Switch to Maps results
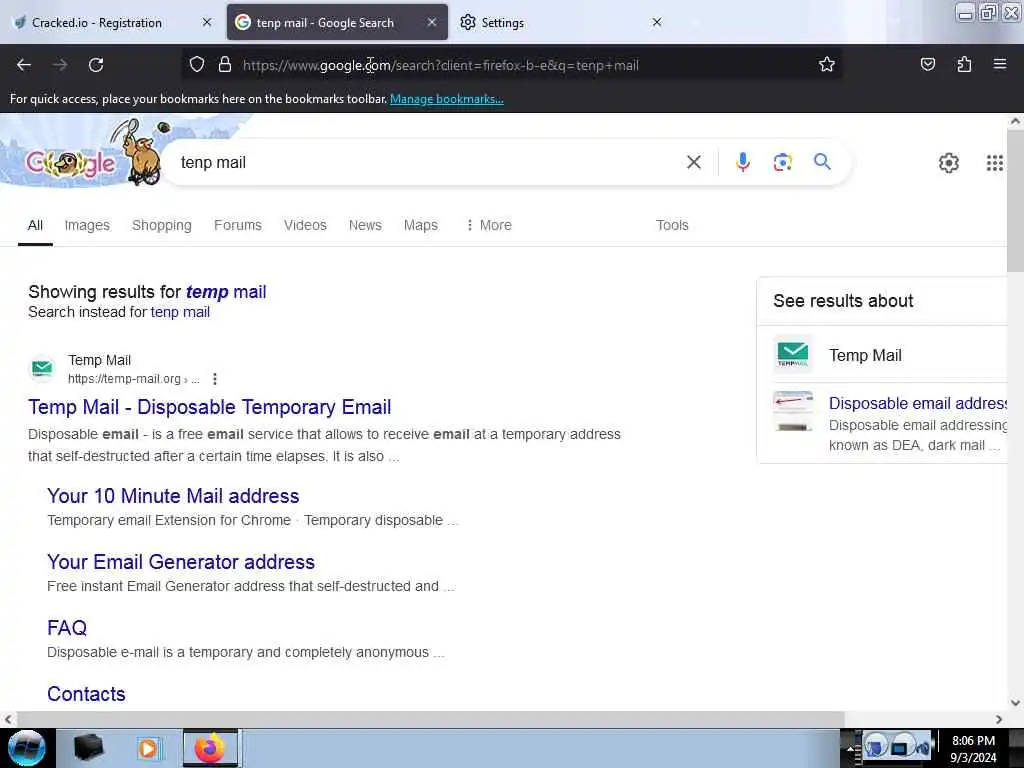Screen dimensions: 1024x768 pos(421,225)
